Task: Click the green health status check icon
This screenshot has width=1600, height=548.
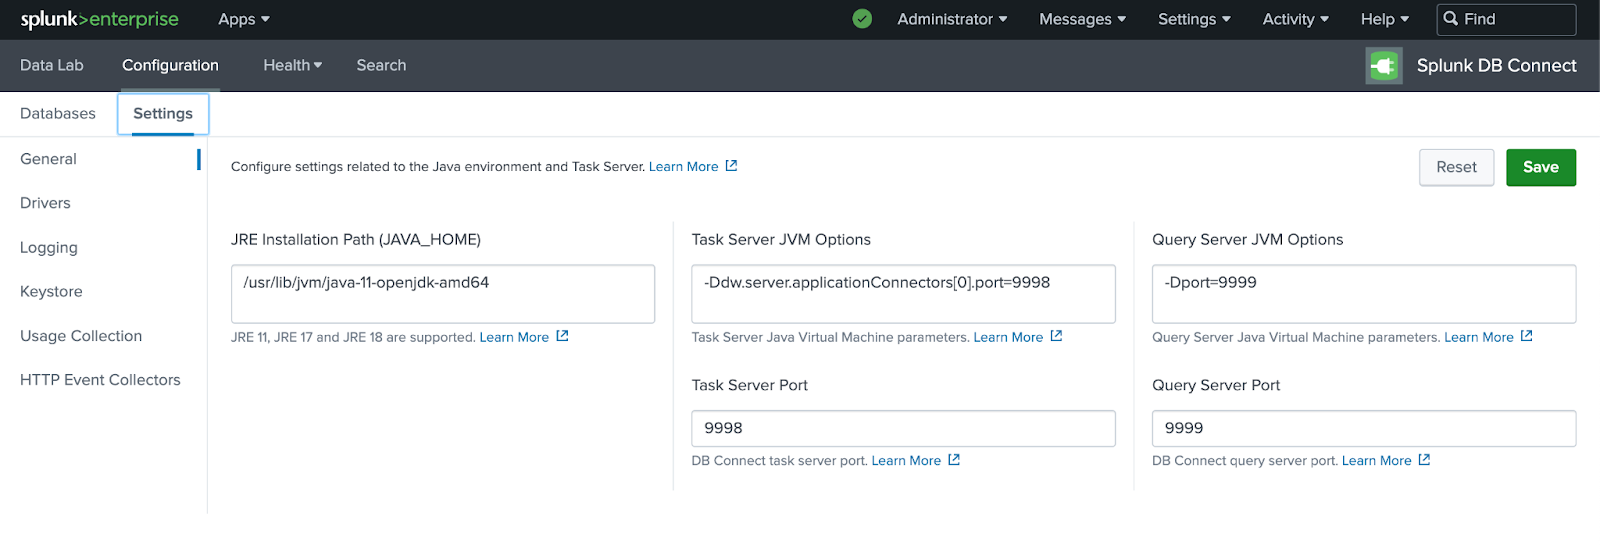Action: pos(862,19)
